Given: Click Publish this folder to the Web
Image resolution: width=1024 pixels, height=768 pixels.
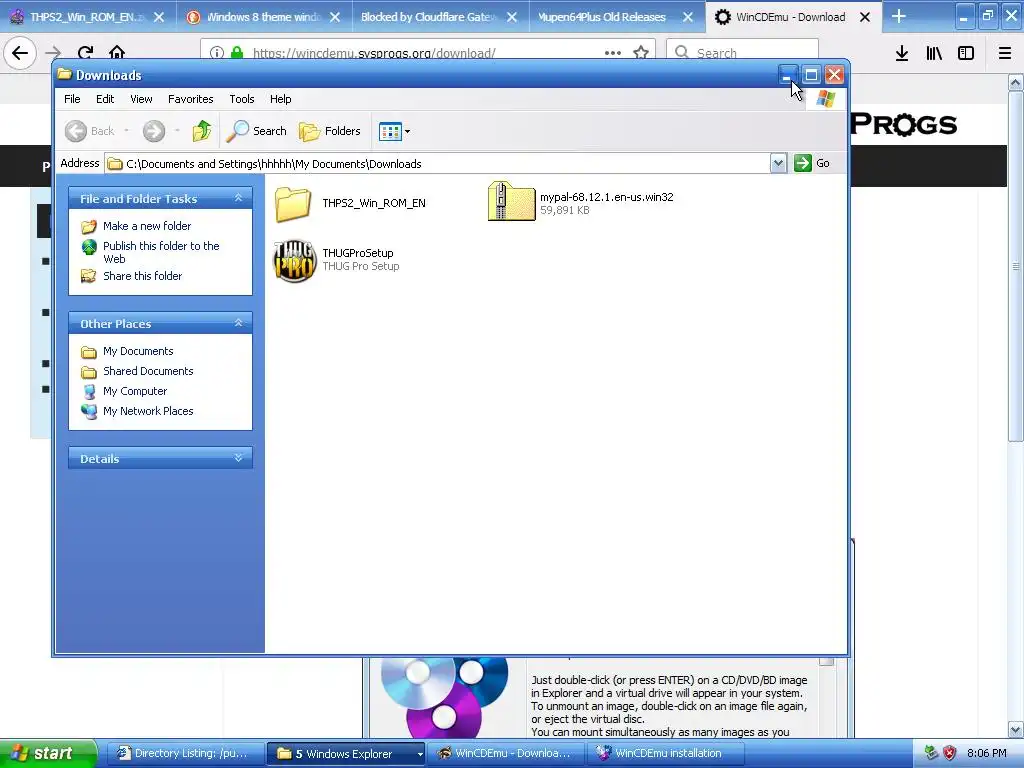Looking at the screenshot, I should tap(161, 252).
